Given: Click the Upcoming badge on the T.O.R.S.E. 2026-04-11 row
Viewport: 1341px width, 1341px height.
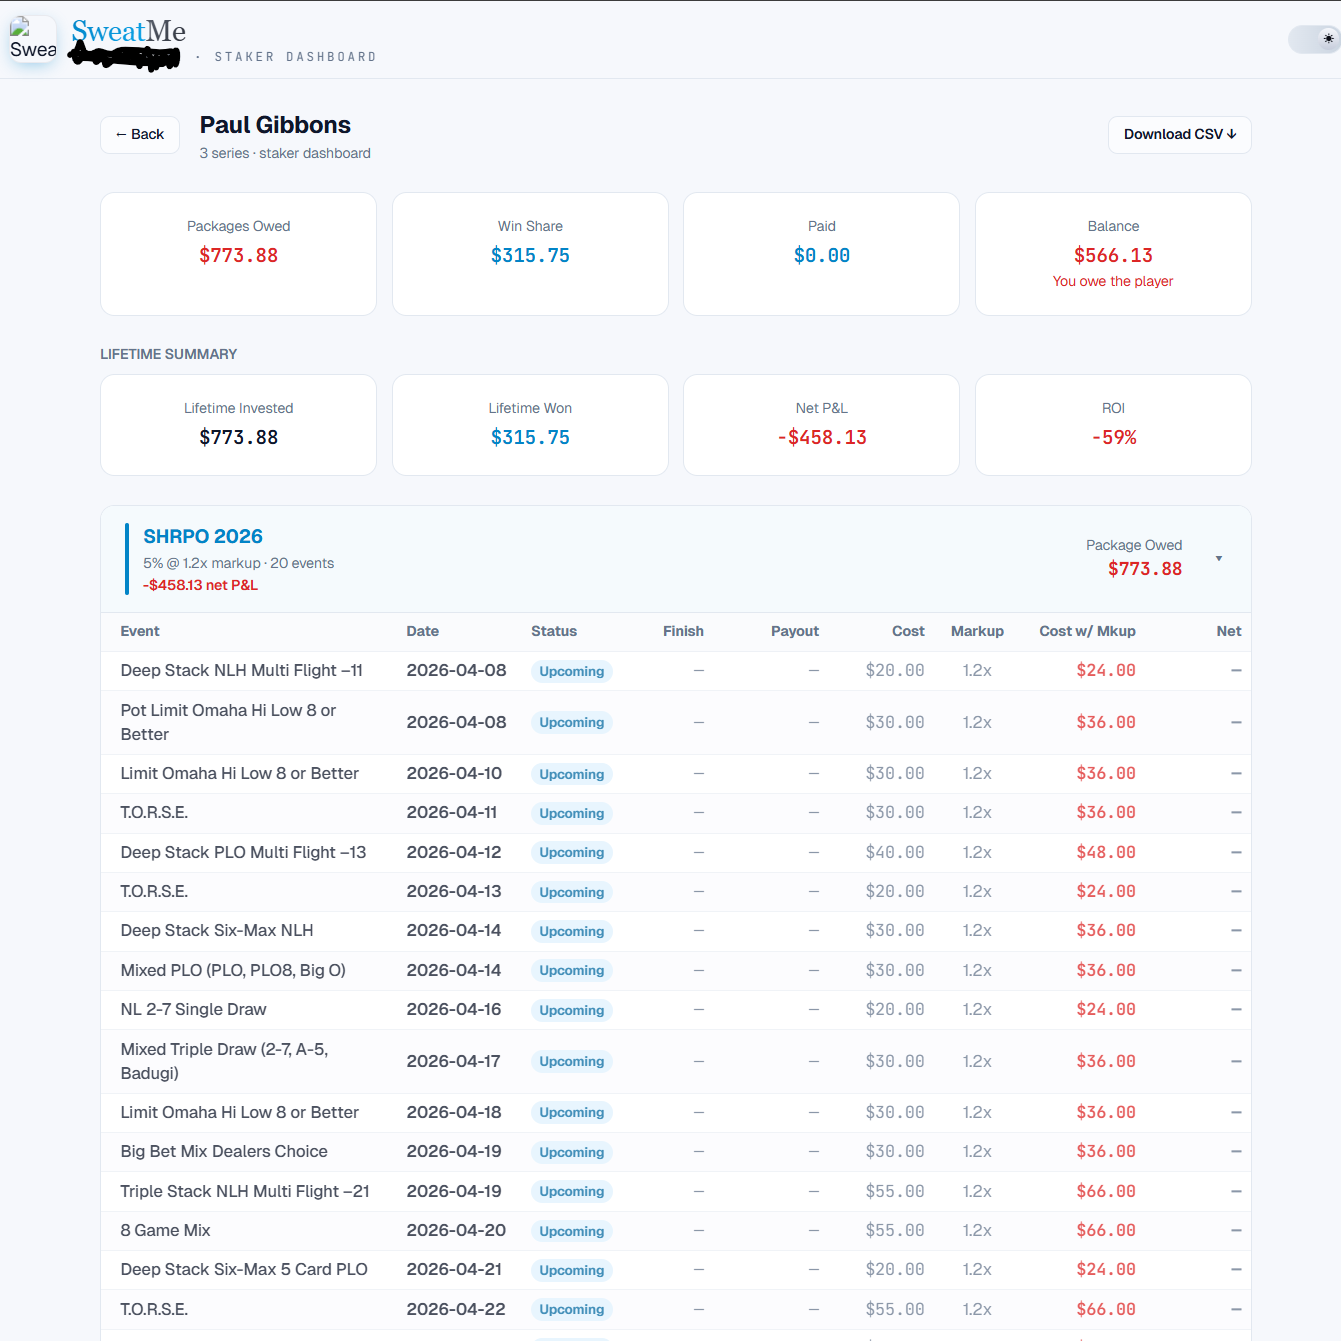Looking at the screenshot, I should tap(571, 813).
